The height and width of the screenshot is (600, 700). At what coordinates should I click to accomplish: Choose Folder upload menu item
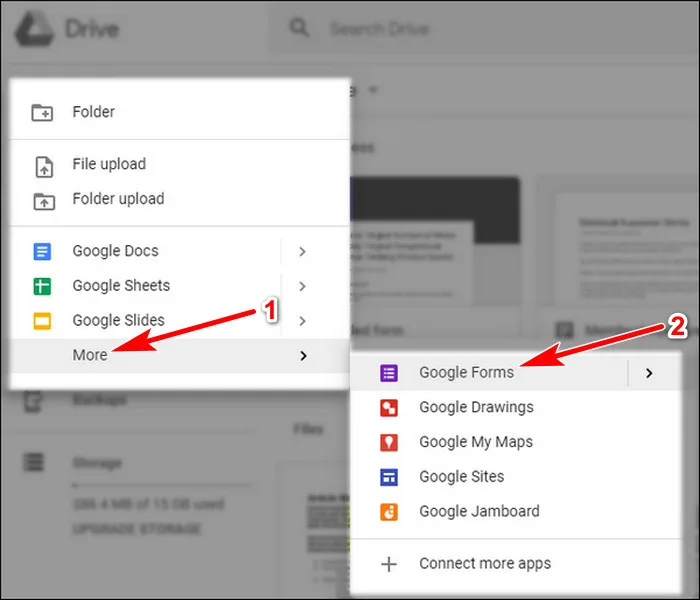180,199
